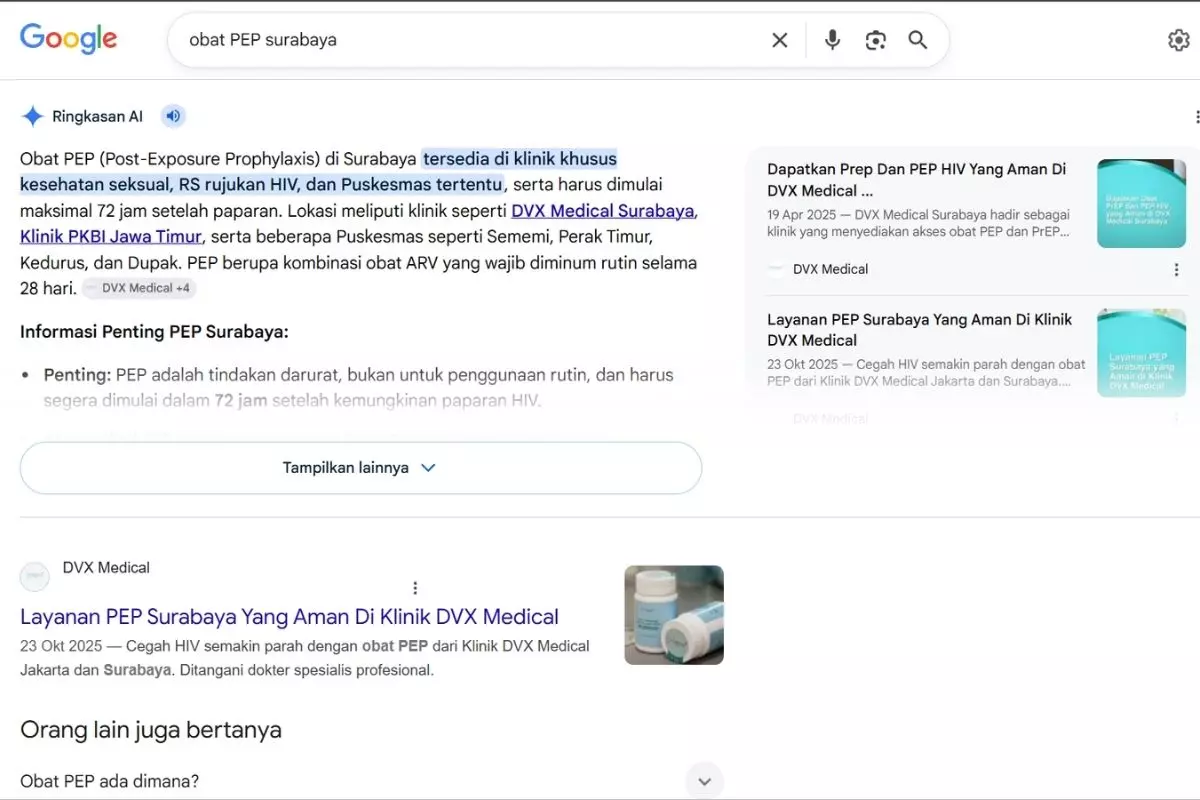Open AI overview three-dot options
This screenshot has width=1200, height=800.
click(x=1196, y=117)
